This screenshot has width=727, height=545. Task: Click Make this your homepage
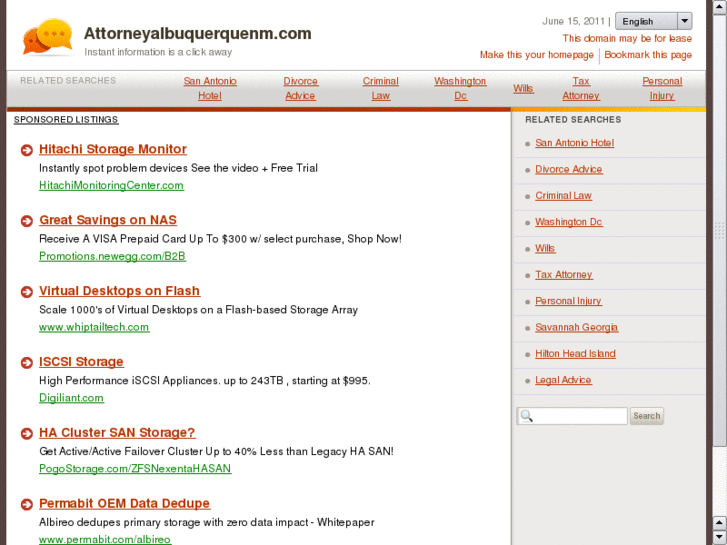[536, 55]
